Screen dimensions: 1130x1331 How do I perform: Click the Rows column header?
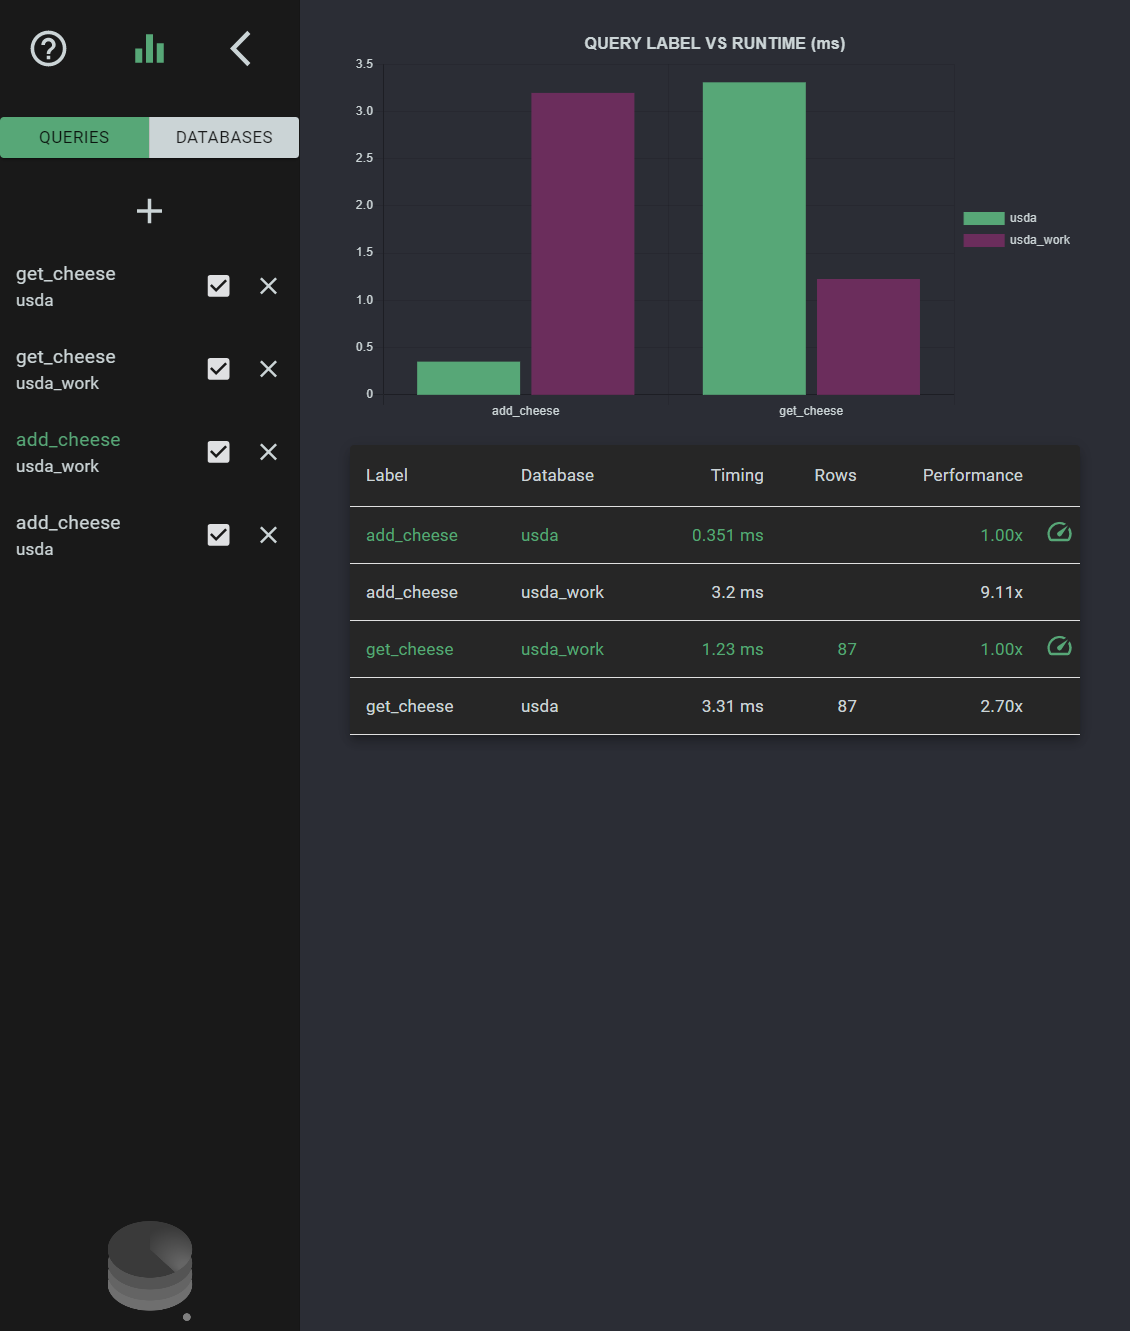tap(835, 475)
